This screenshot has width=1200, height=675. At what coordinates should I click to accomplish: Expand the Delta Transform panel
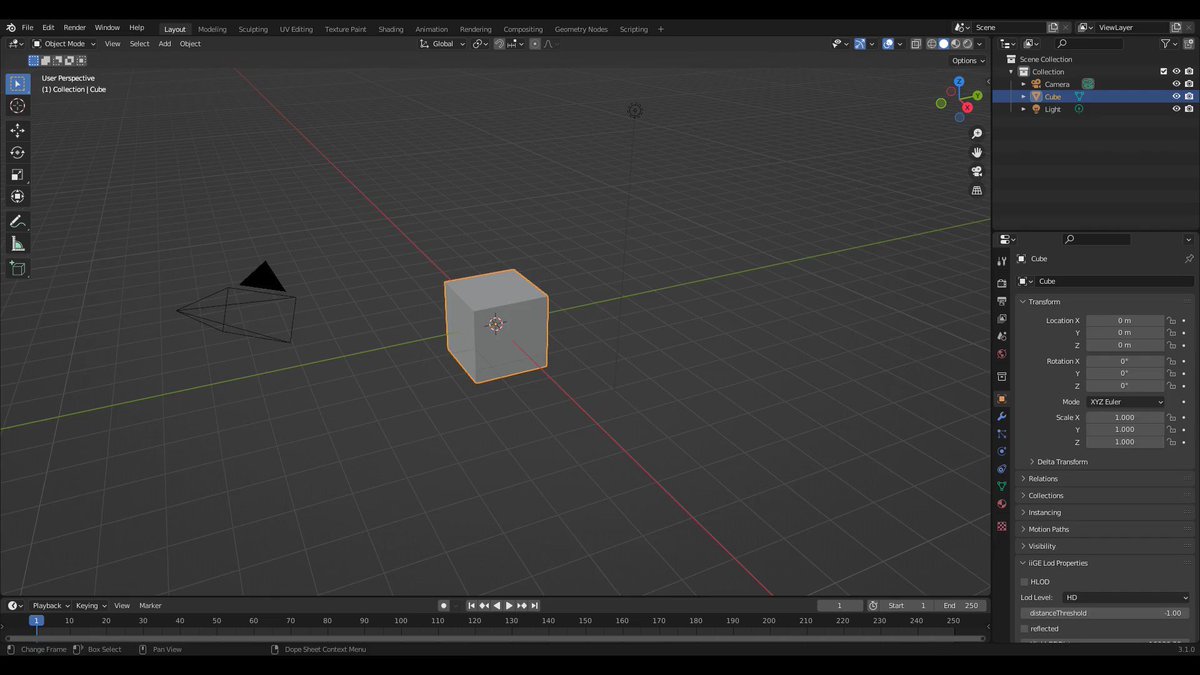click(1062, 462)
